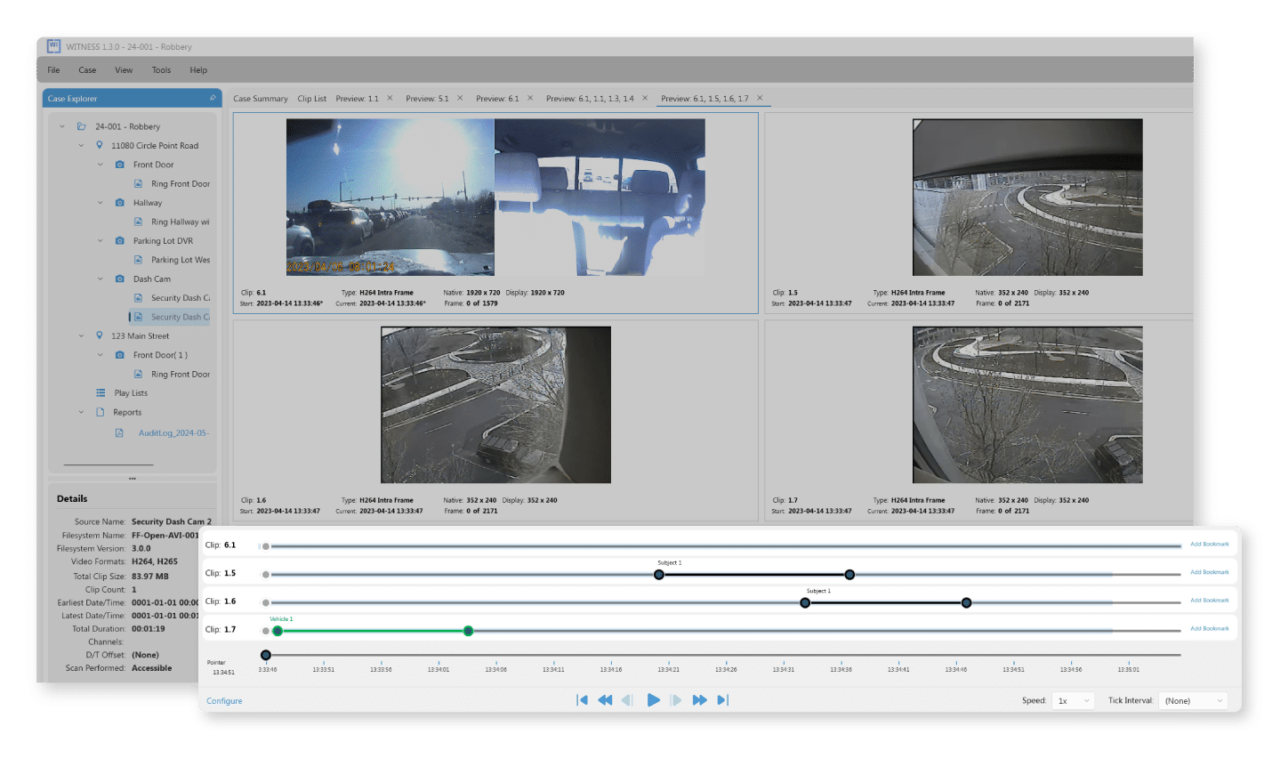The width and height of the screenshot is (1280, 783).
Task: Open the Tick Interval dropdown
Action: tap(1192, 700)
